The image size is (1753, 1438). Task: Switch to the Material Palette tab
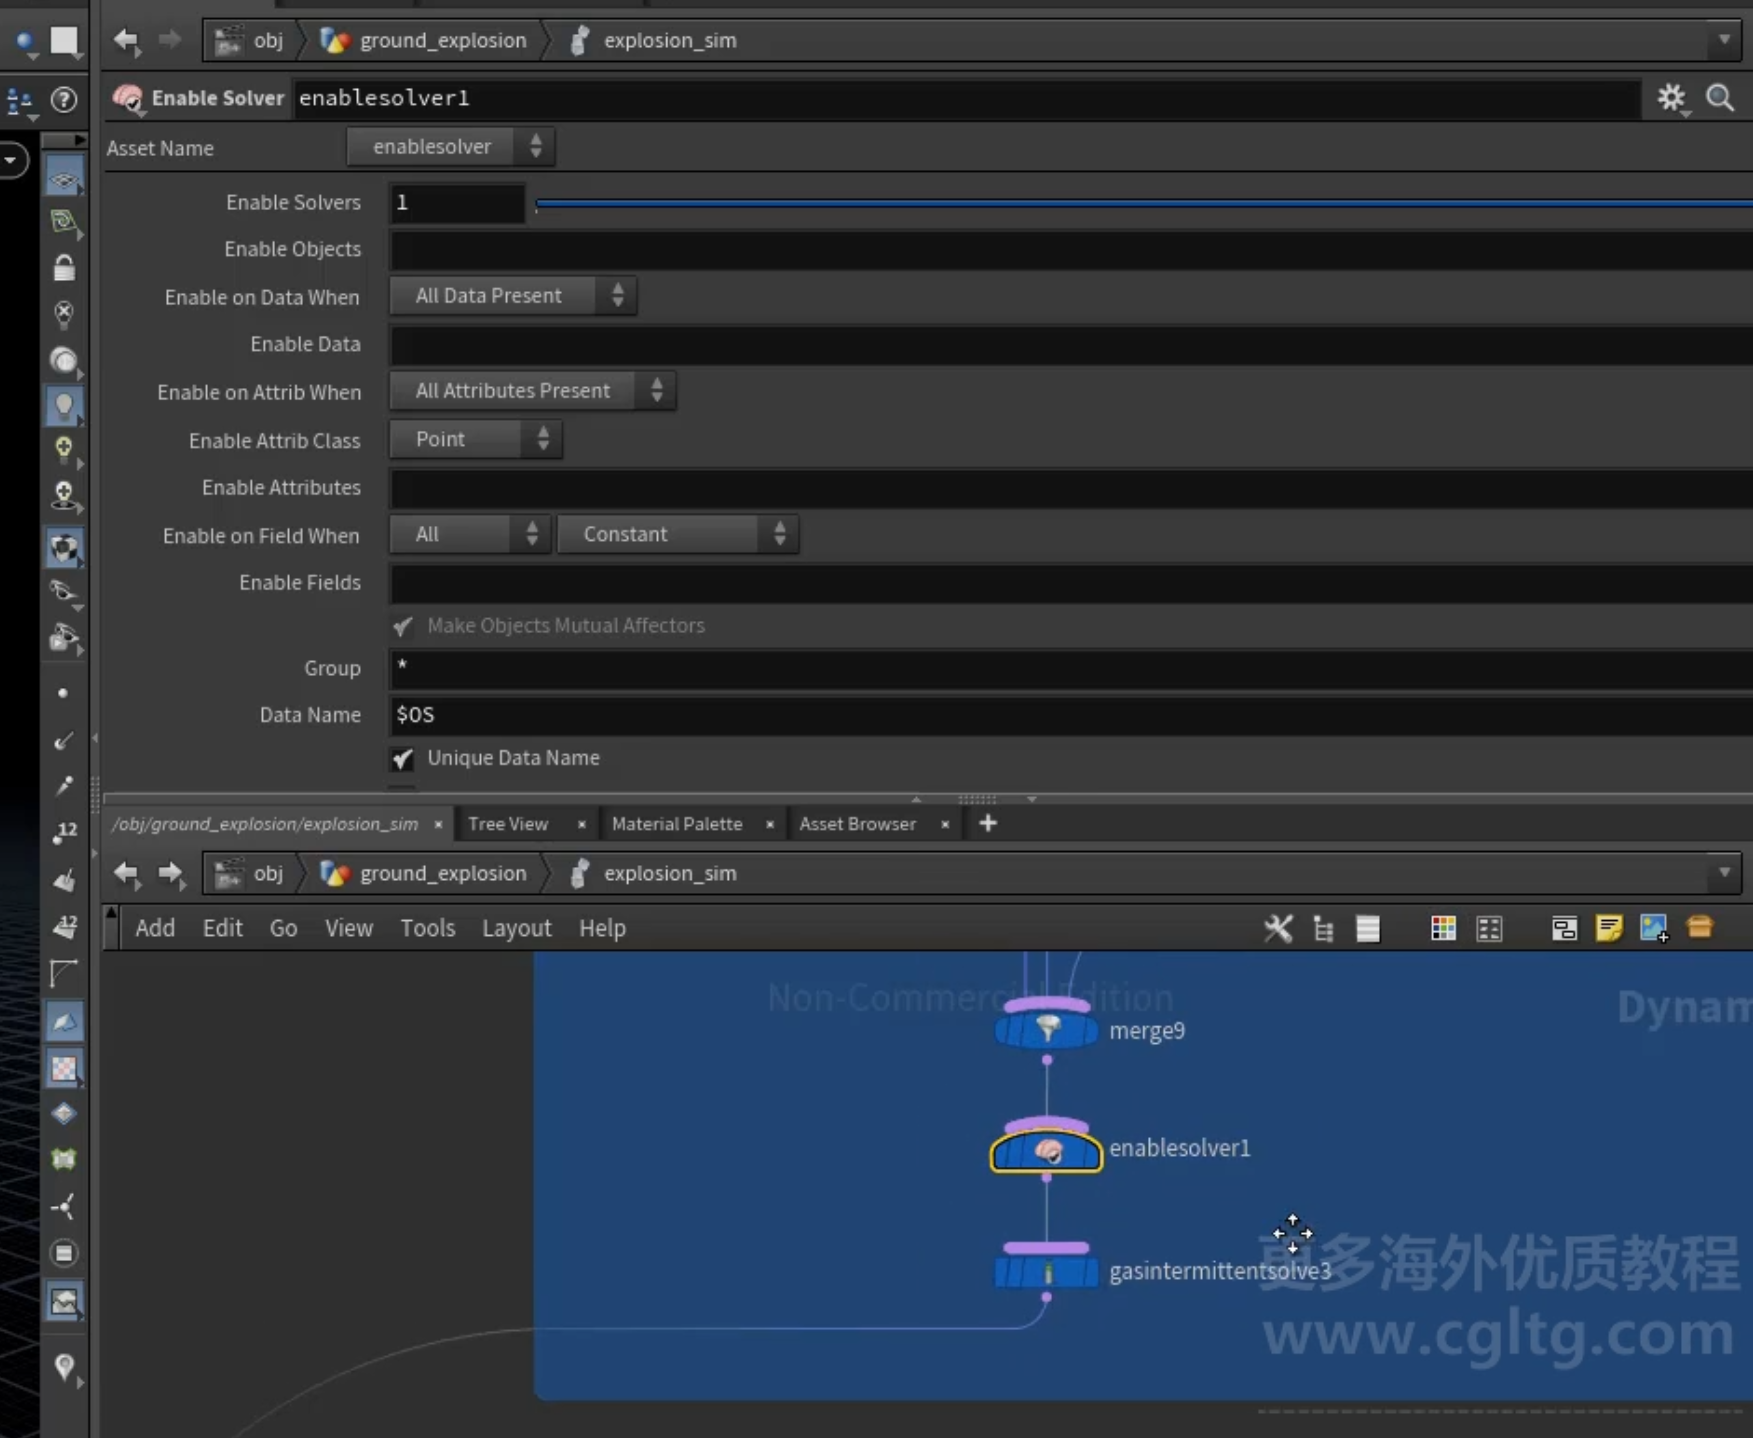pos(677,824)
